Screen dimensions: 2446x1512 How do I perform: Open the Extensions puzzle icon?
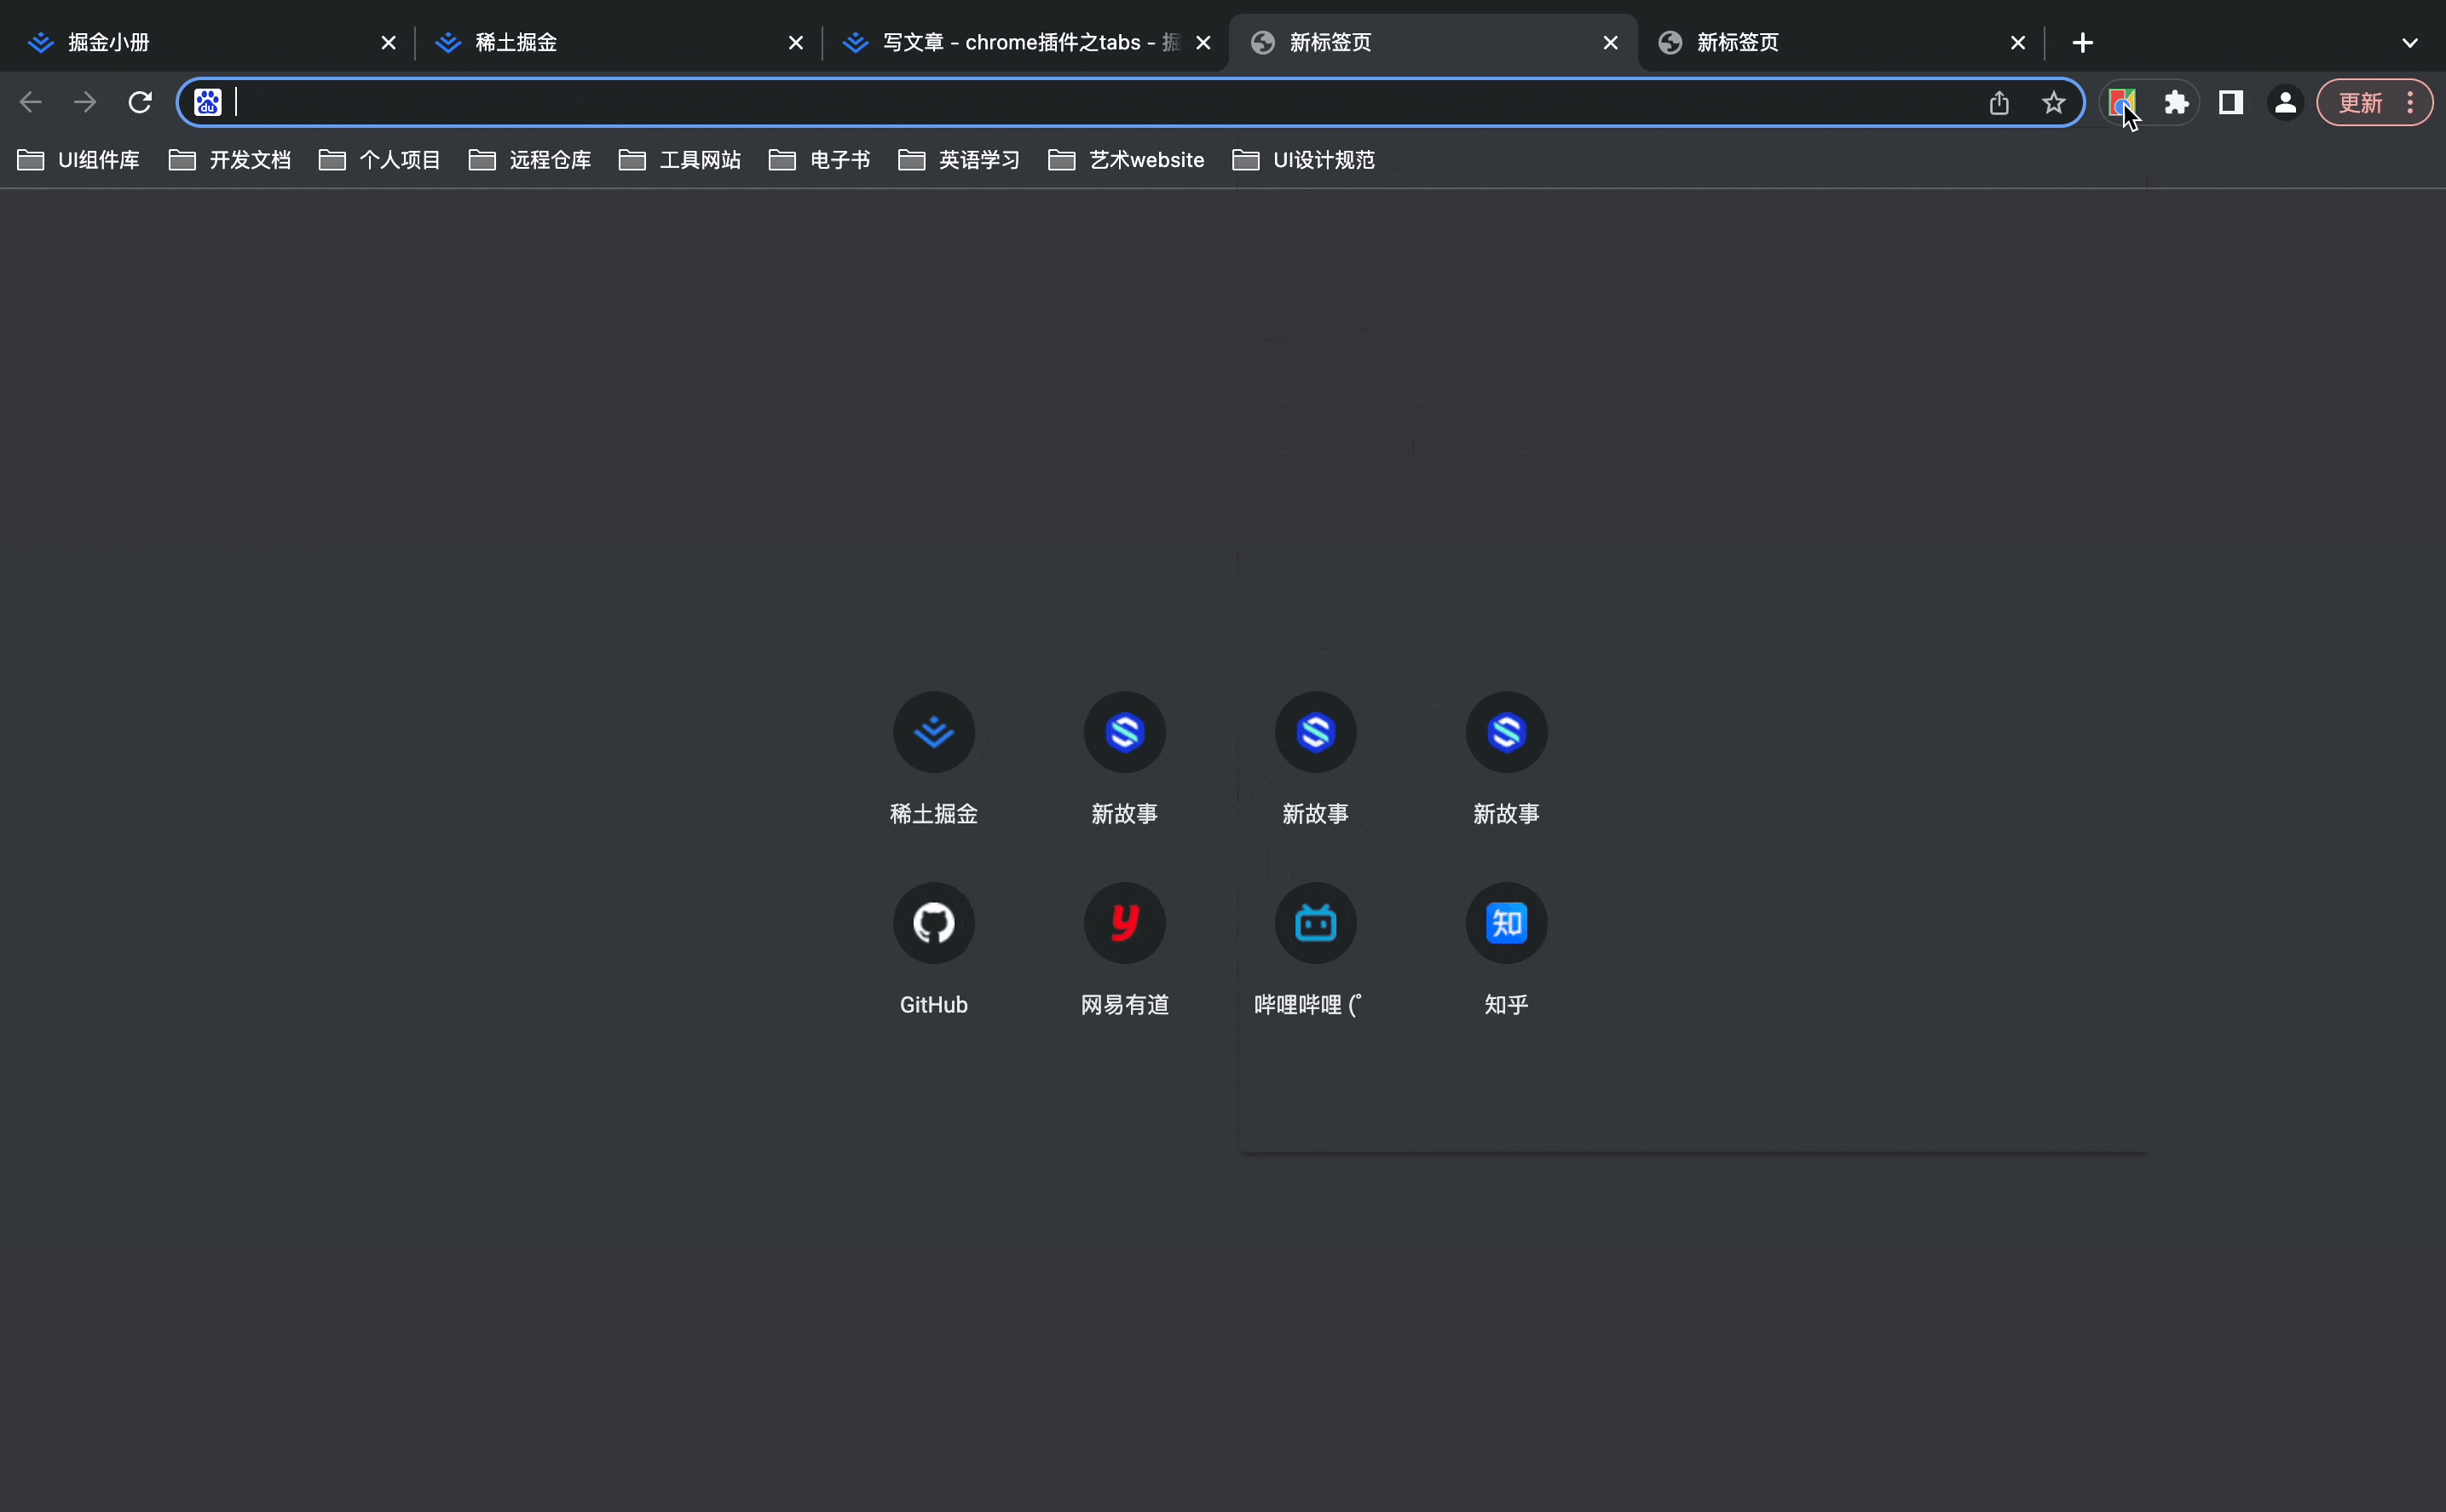2176,102
